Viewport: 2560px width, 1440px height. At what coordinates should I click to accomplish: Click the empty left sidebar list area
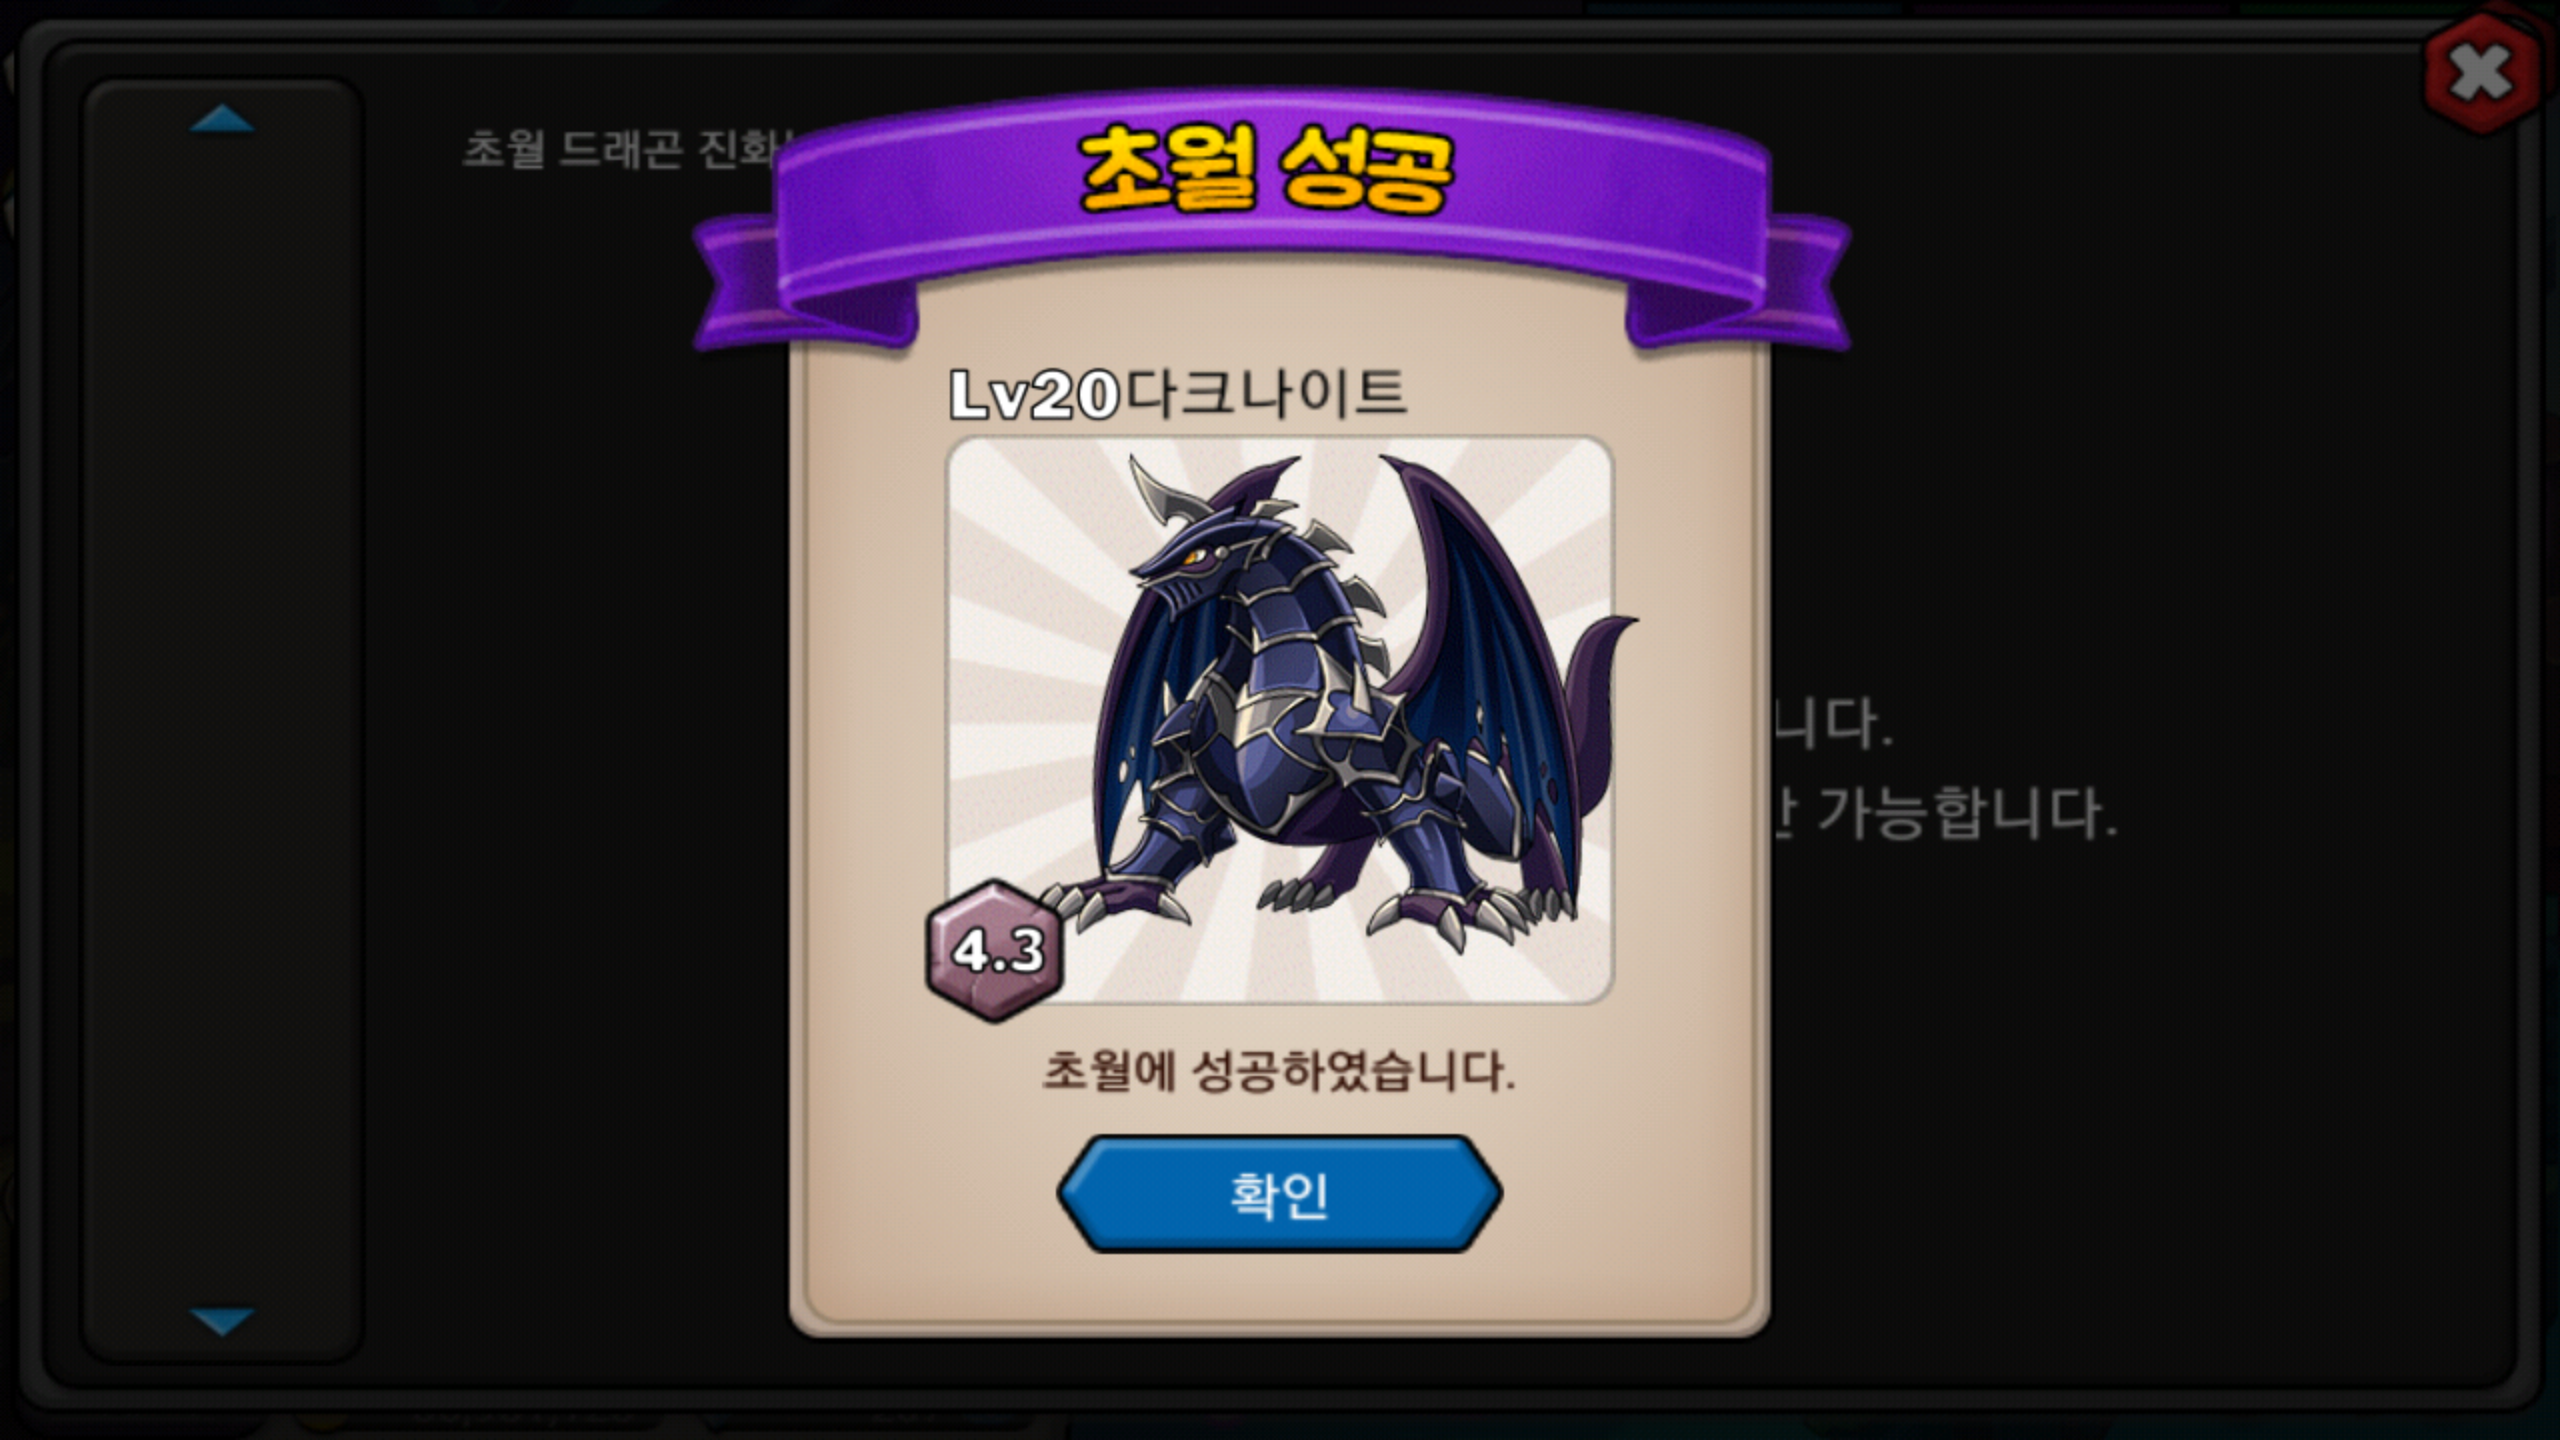tap(222, 720)
